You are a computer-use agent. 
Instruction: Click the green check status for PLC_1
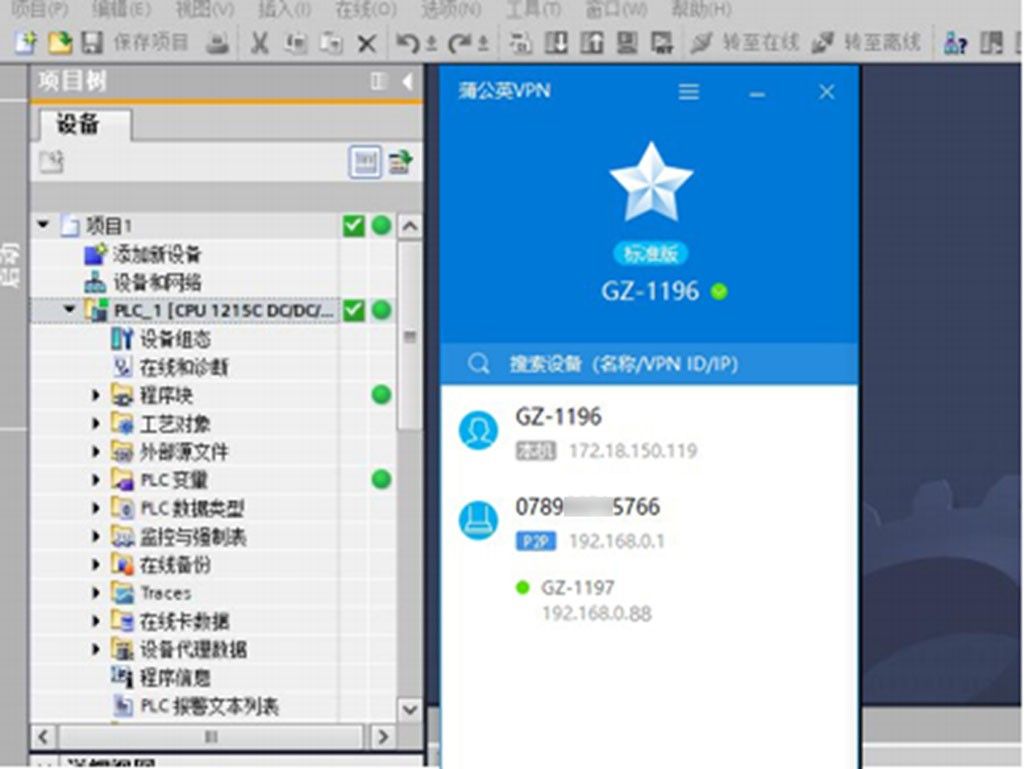tap(353, 310)
